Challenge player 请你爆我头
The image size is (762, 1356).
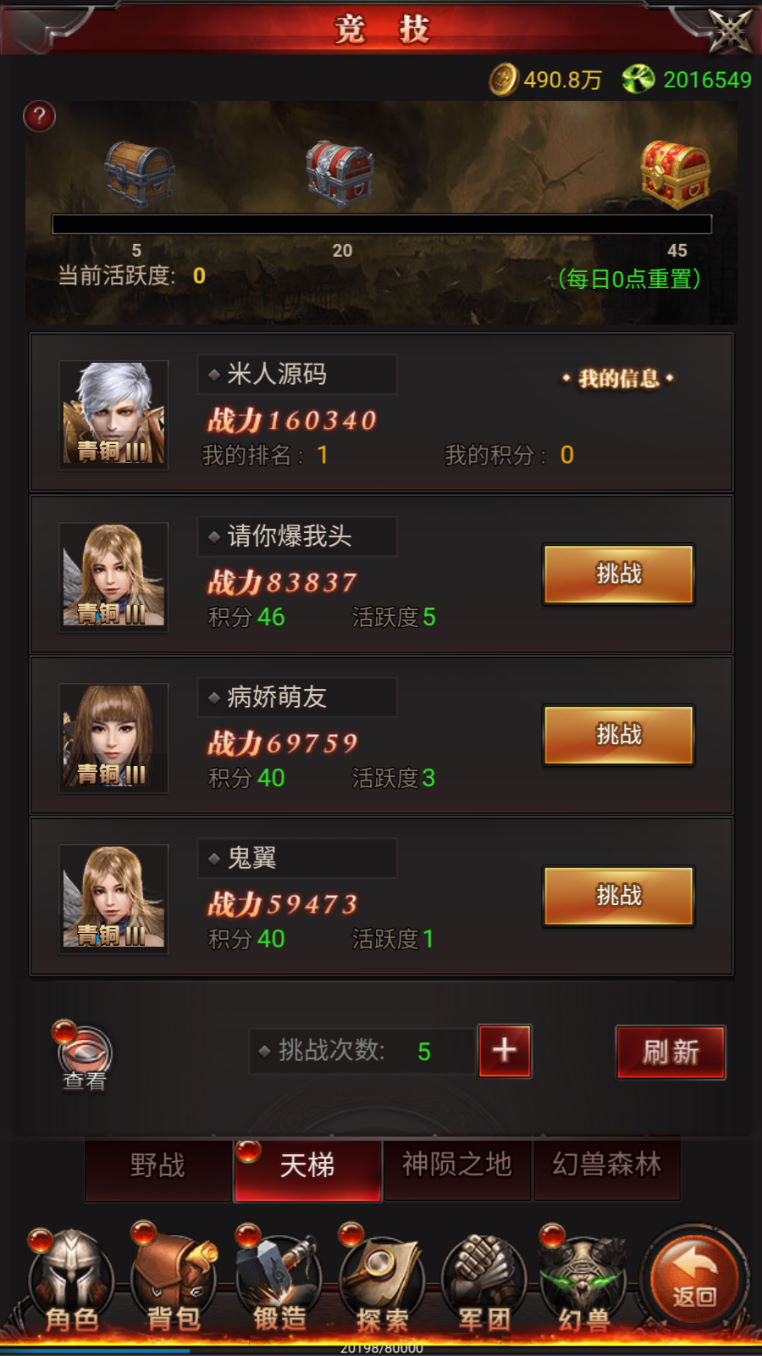[x=619, y=574]
